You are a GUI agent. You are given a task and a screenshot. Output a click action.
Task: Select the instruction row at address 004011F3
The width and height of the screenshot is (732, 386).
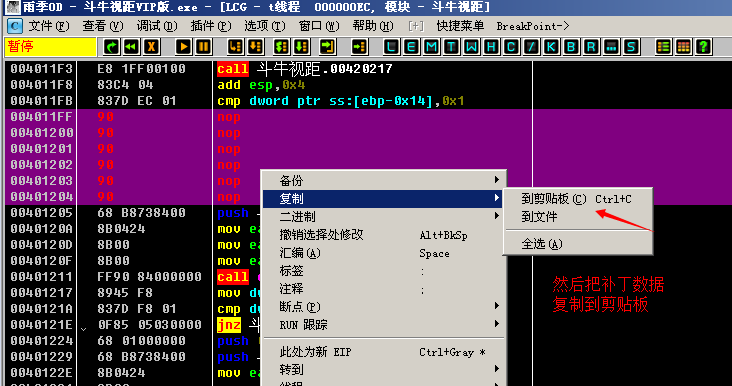pos(268,69)
